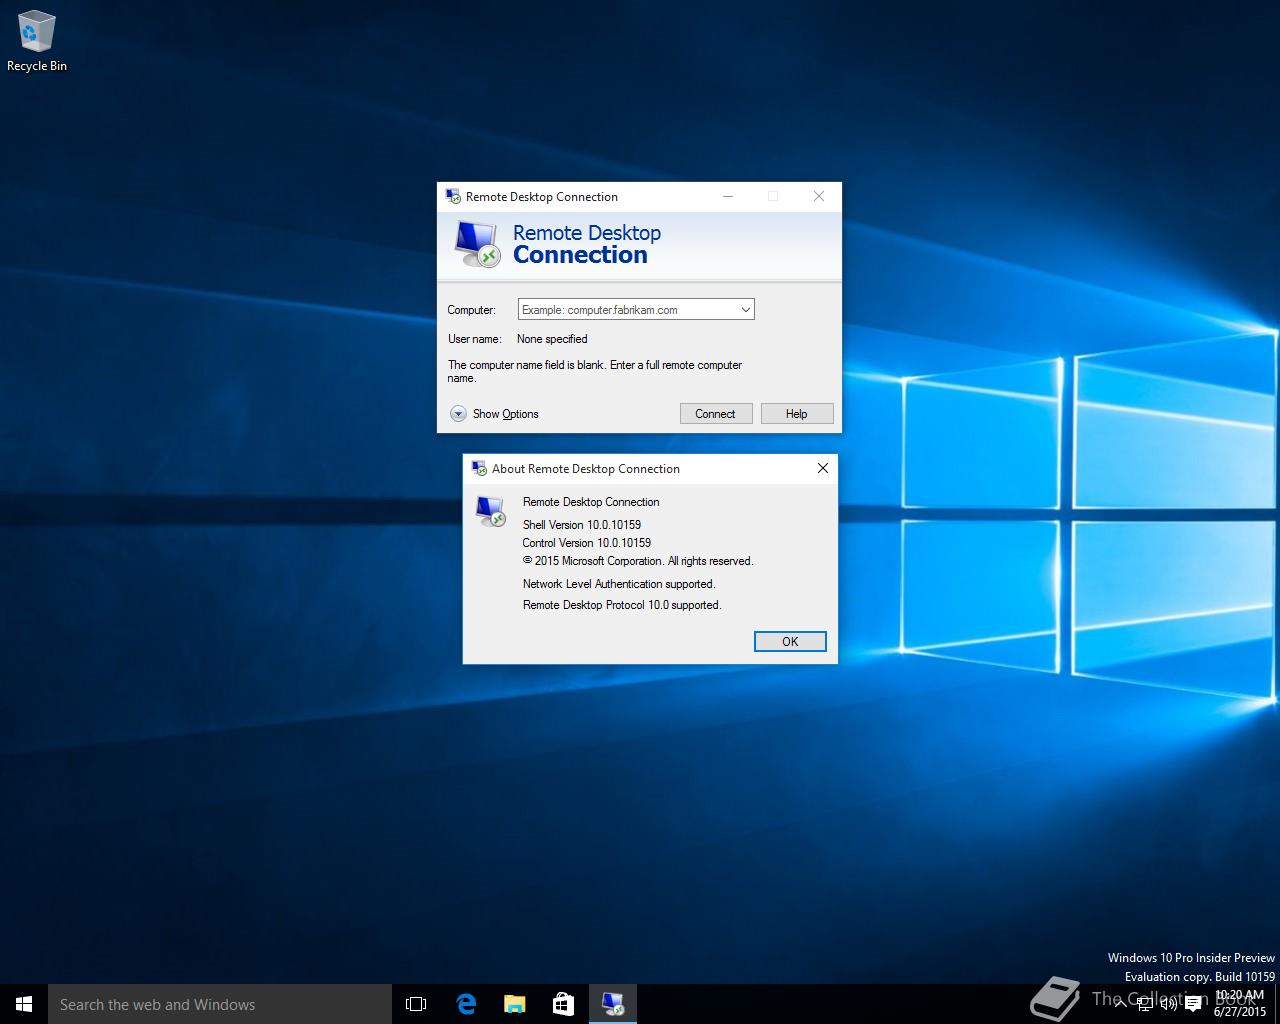Open File Explorer from the taskbar
This screenshot has height=1024, width=1280.
point(515,1004)
